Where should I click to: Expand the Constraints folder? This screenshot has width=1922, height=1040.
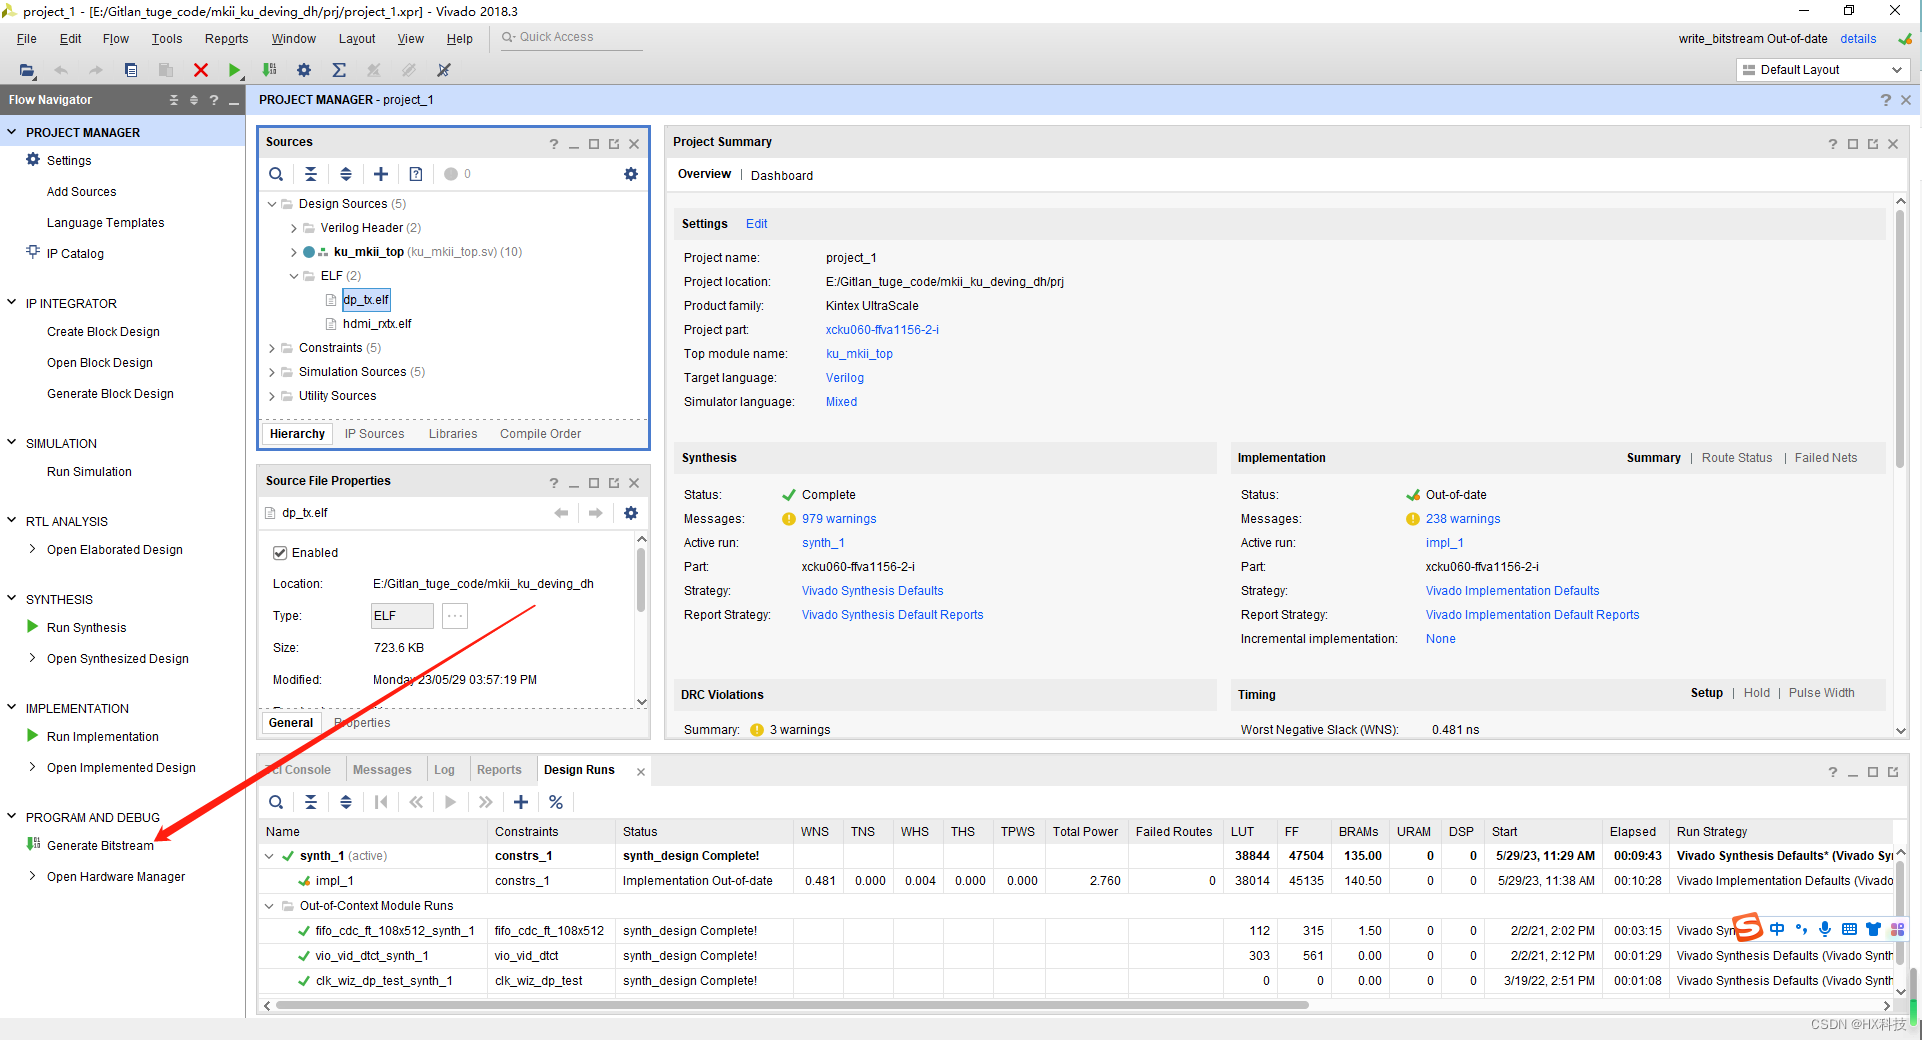click(x=272, y=348)
